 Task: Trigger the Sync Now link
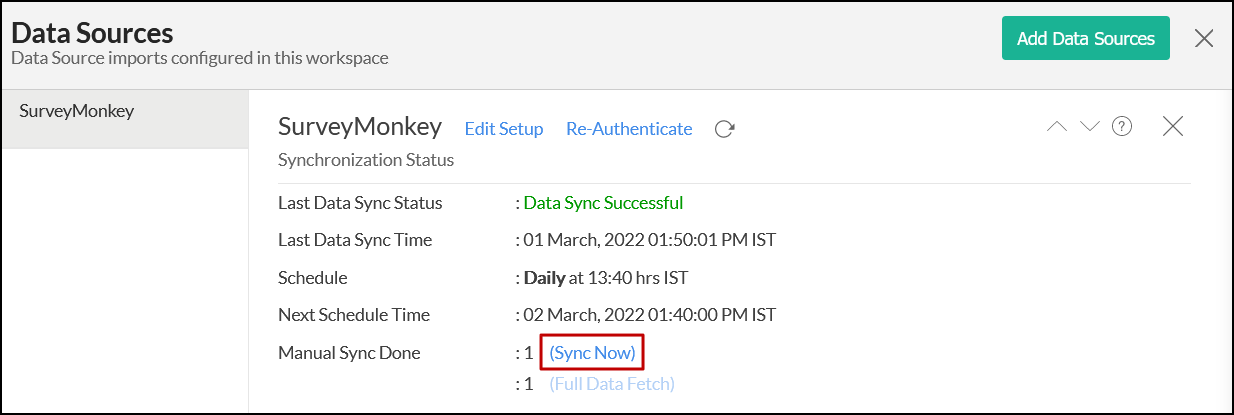click(x=592, y=353)
